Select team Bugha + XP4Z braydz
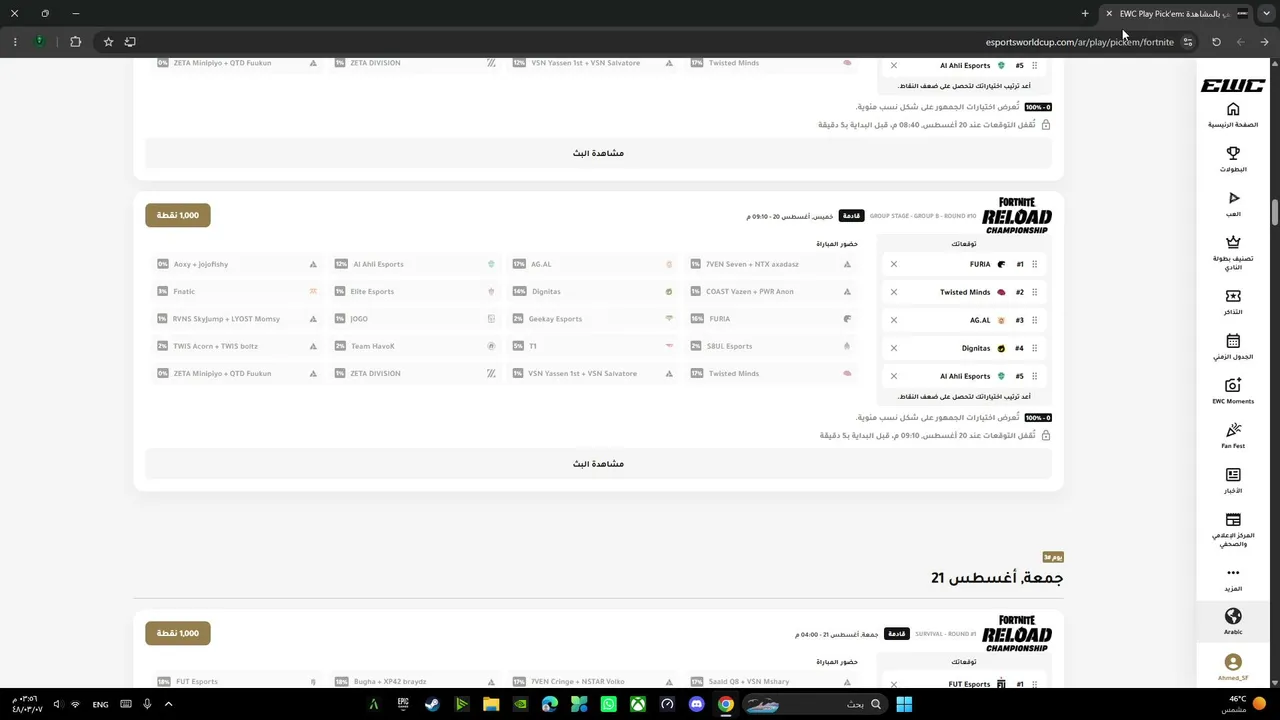Viewport: 1280px width, 720px height. coord(415,682)
